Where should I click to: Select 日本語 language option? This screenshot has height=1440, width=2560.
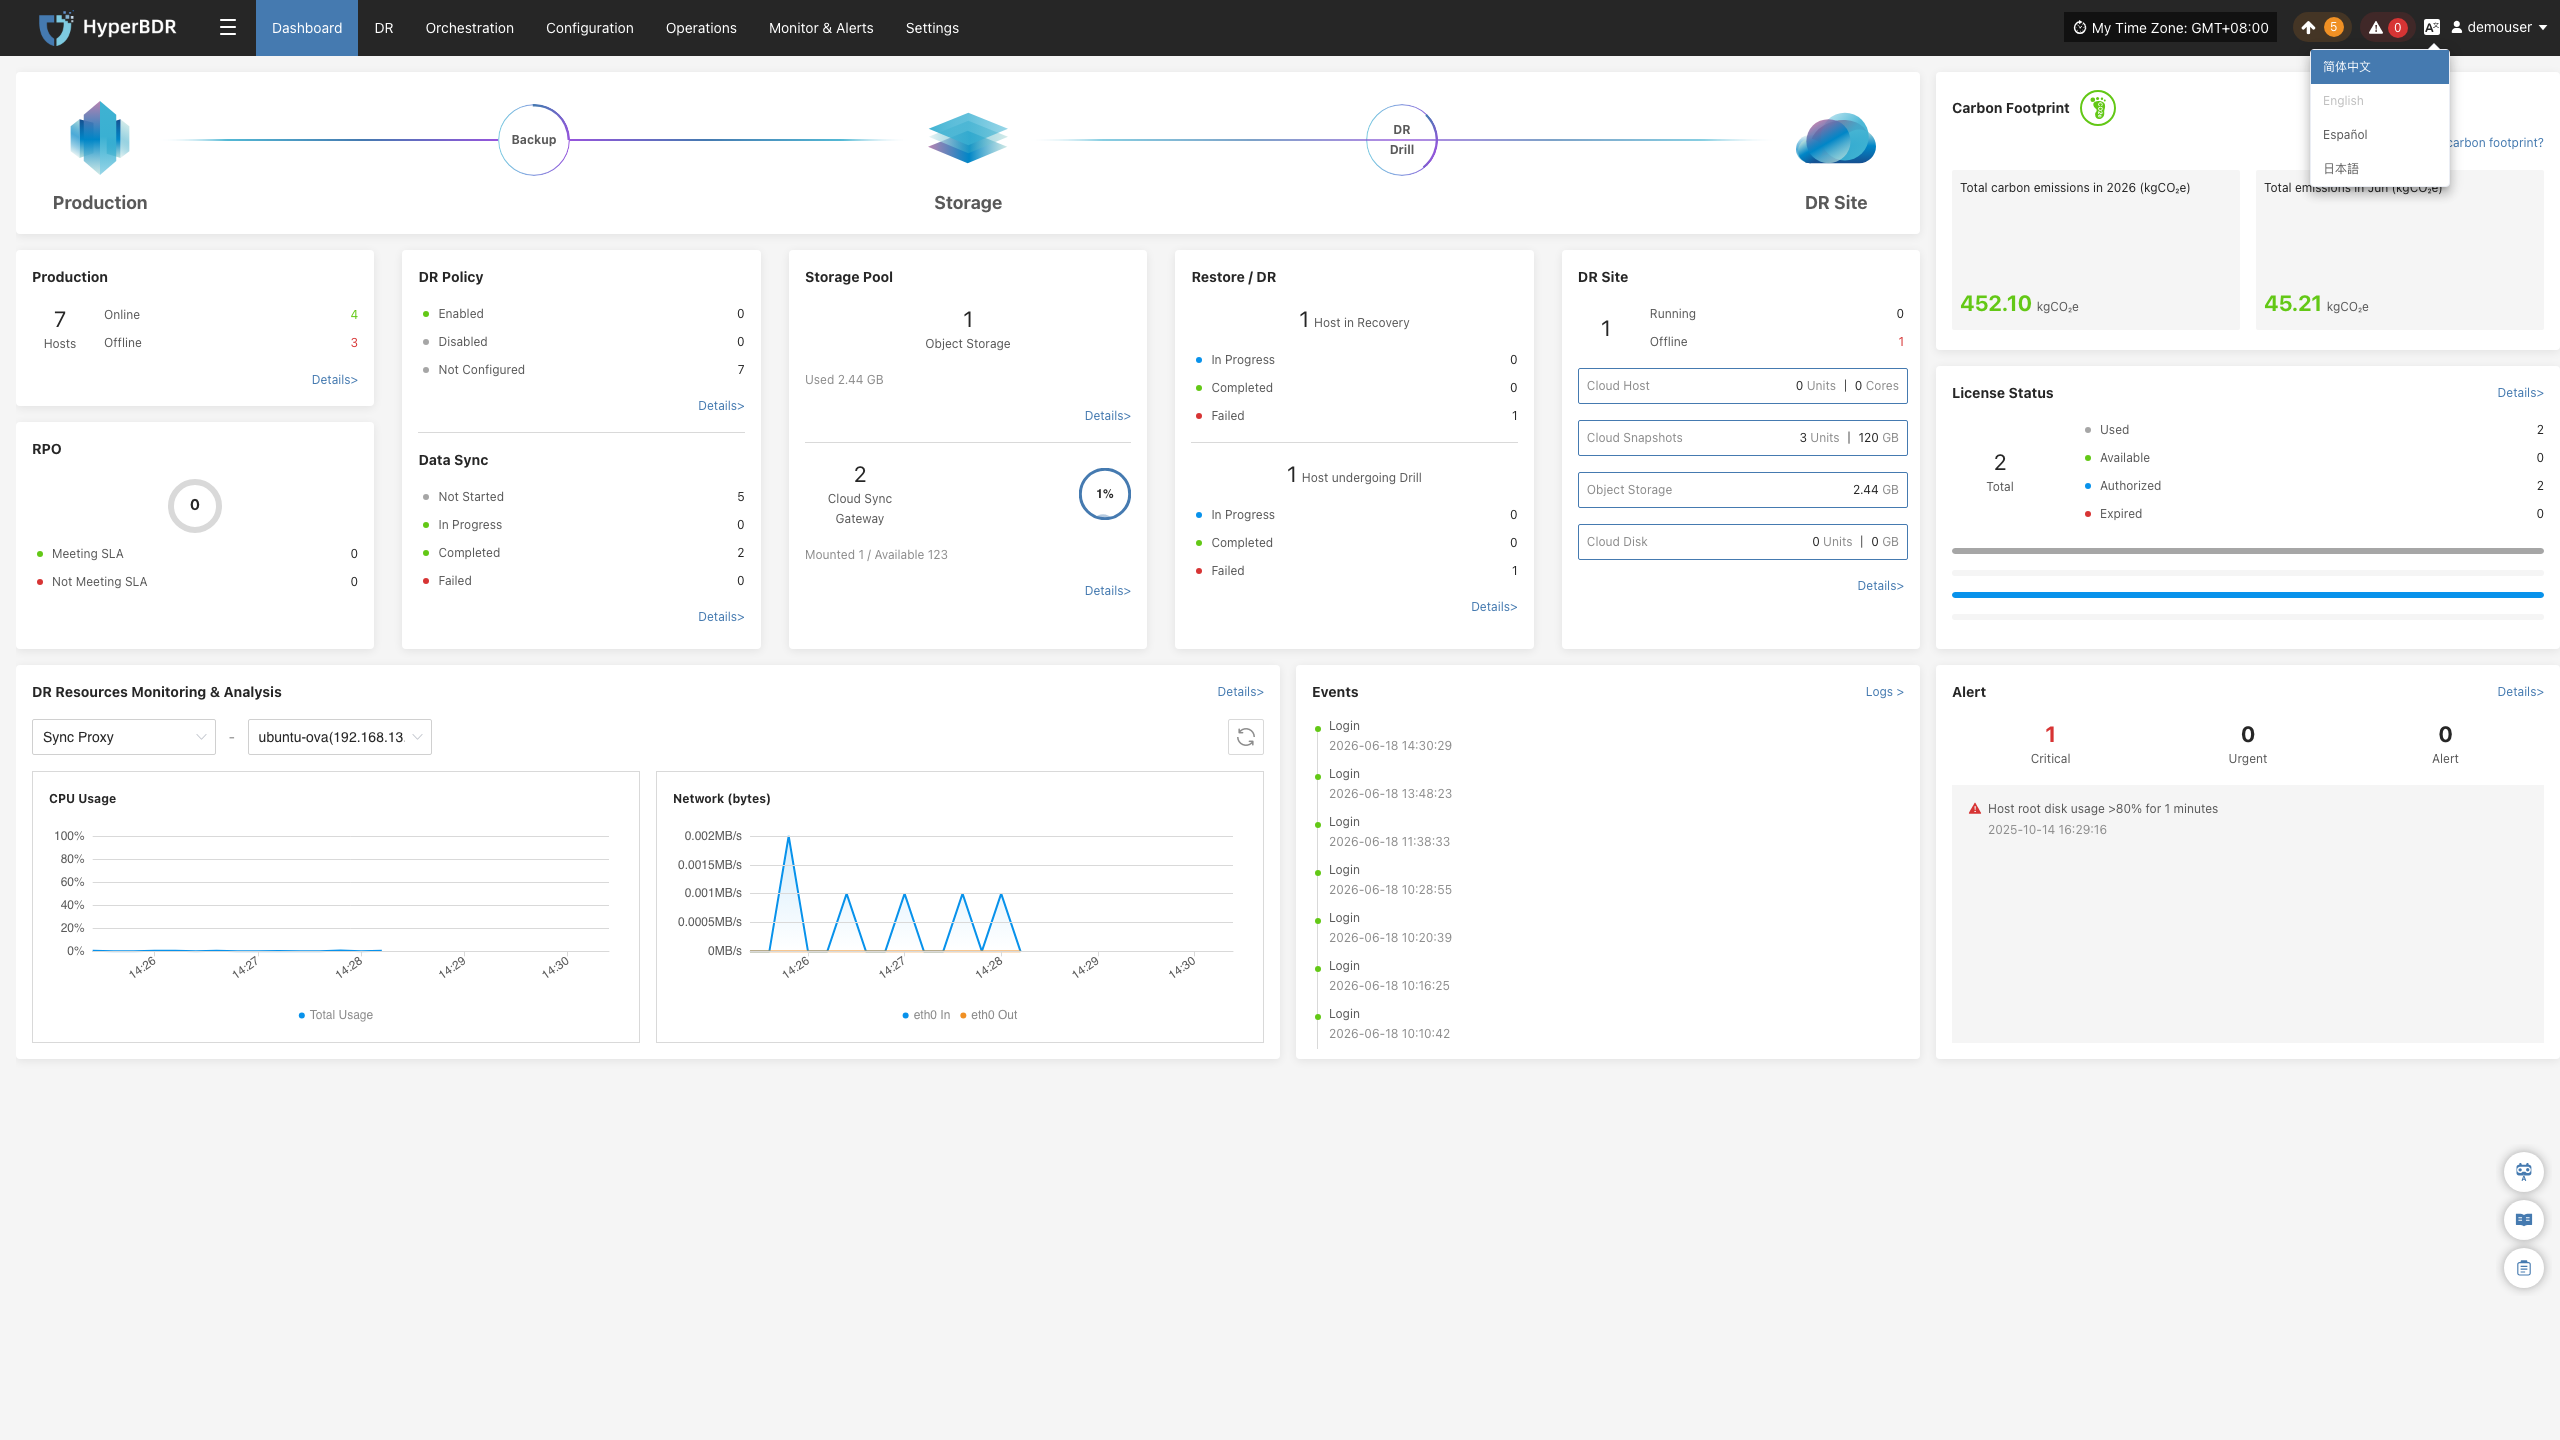tap(2379, 169)
